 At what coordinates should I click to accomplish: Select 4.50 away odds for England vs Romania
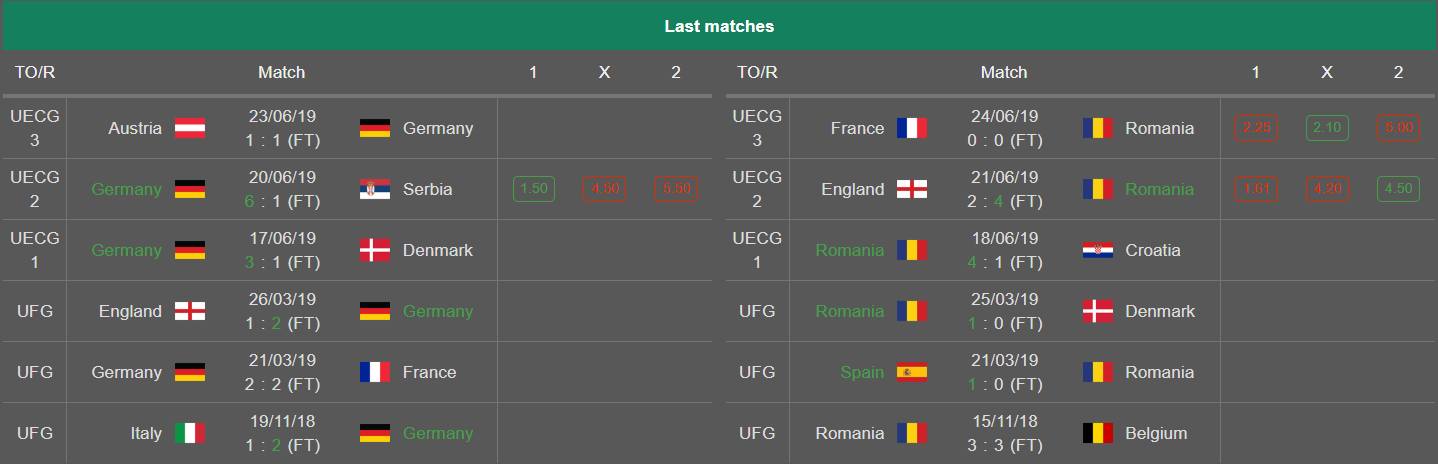[1398, 189]
